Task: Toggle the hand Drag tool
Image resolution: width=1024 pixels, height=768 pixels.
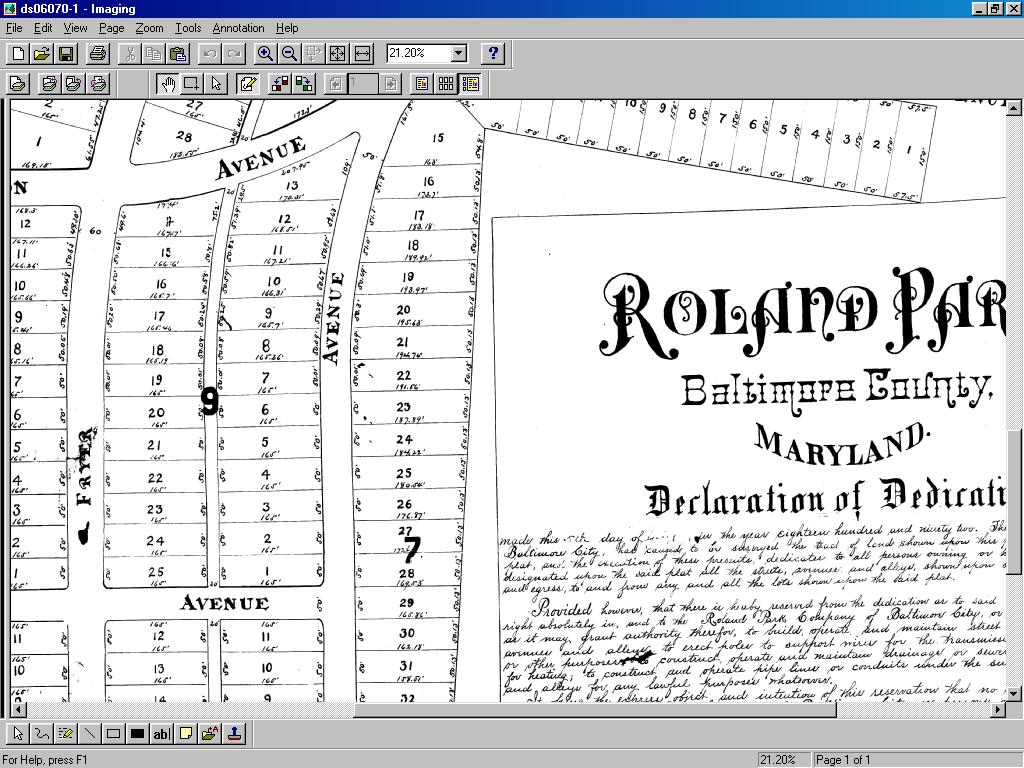Action: 167,84
